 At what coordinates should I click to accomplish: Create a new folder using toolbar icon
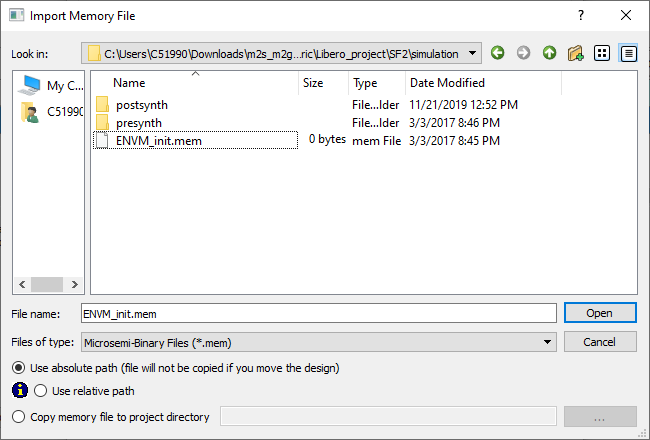pyautogui.click(x=575, y=53)
